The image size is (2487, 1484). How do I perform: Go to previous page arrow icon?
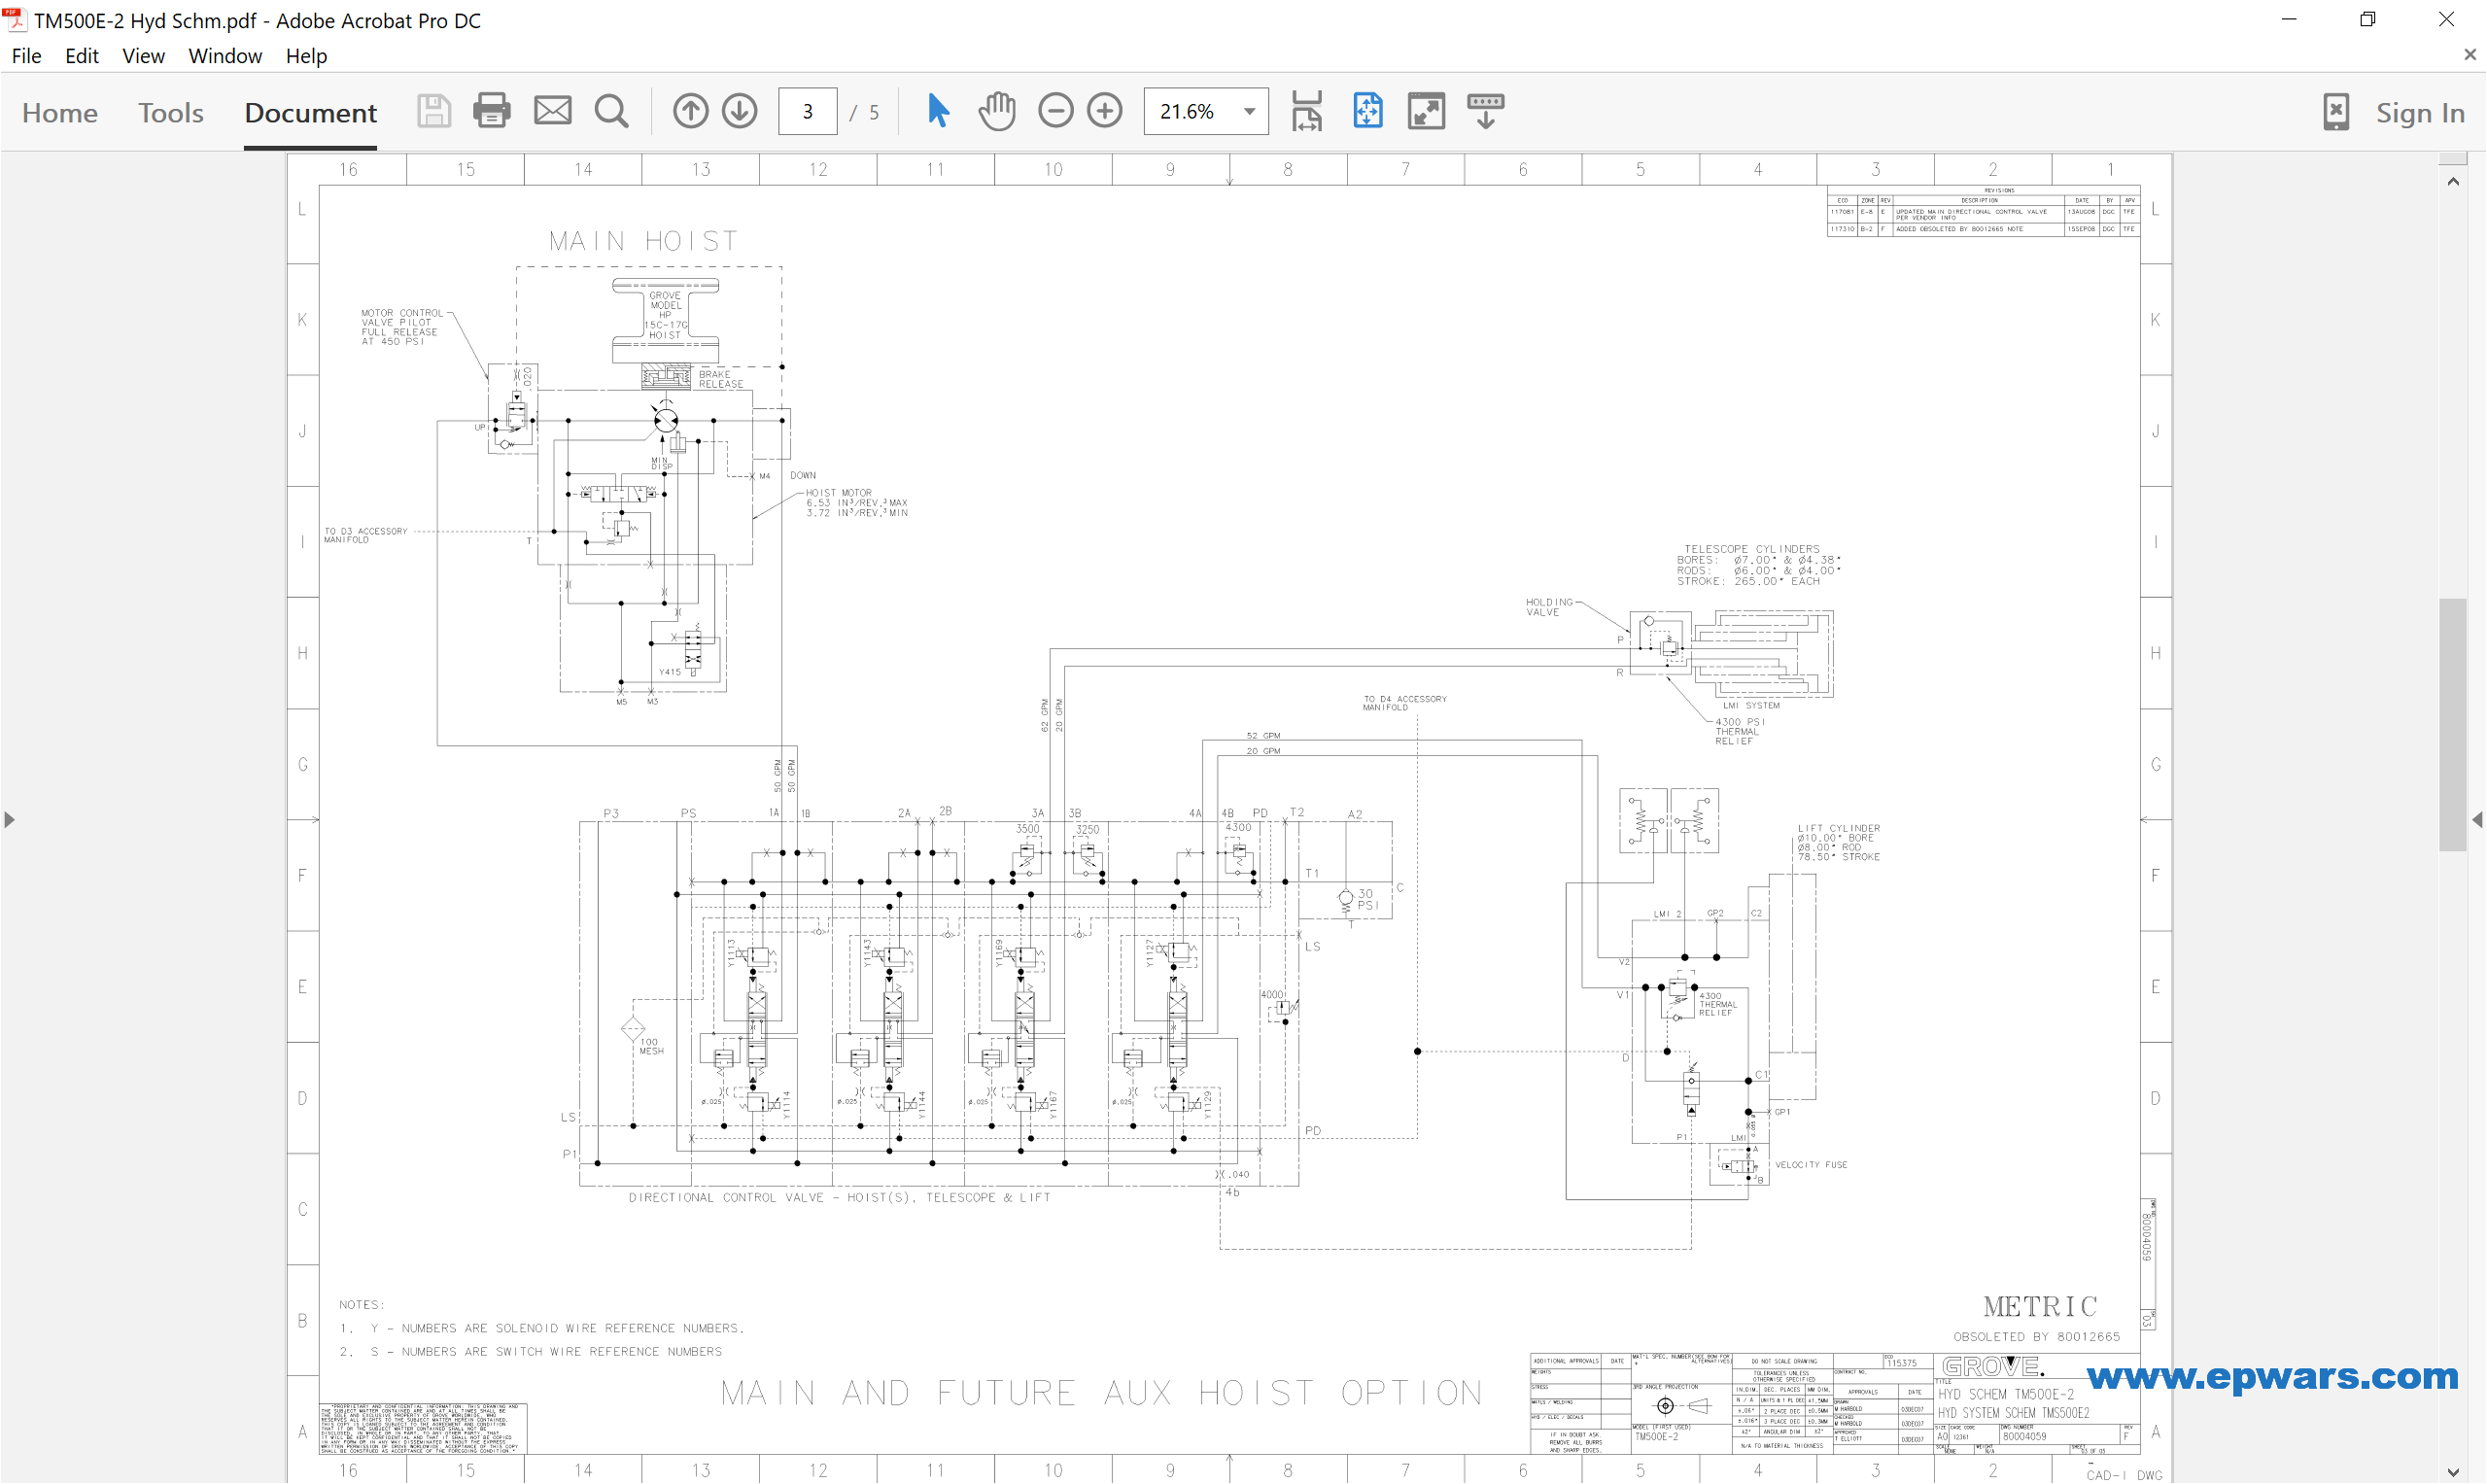[x=690, y=111]
